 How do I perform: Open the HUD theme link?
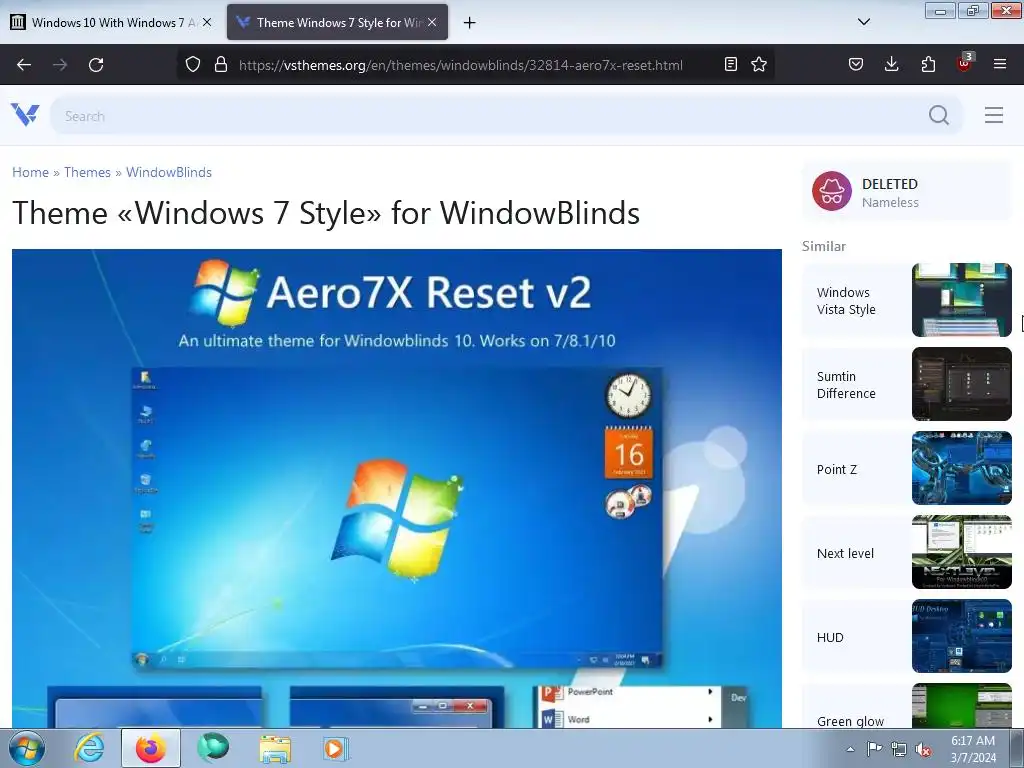click(830, 637)
